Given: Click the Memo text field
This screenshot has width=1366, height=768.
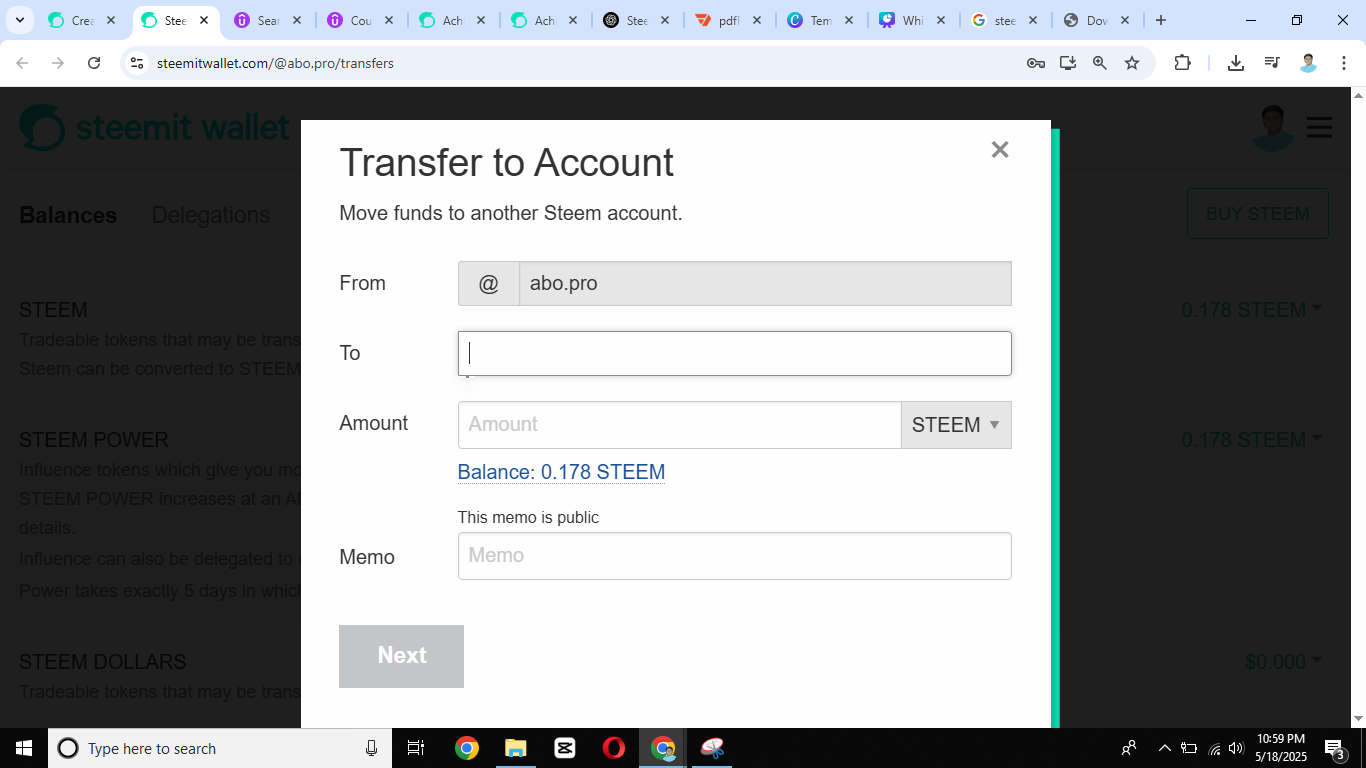Looking at the screenshot, I should tap(735, 556).
